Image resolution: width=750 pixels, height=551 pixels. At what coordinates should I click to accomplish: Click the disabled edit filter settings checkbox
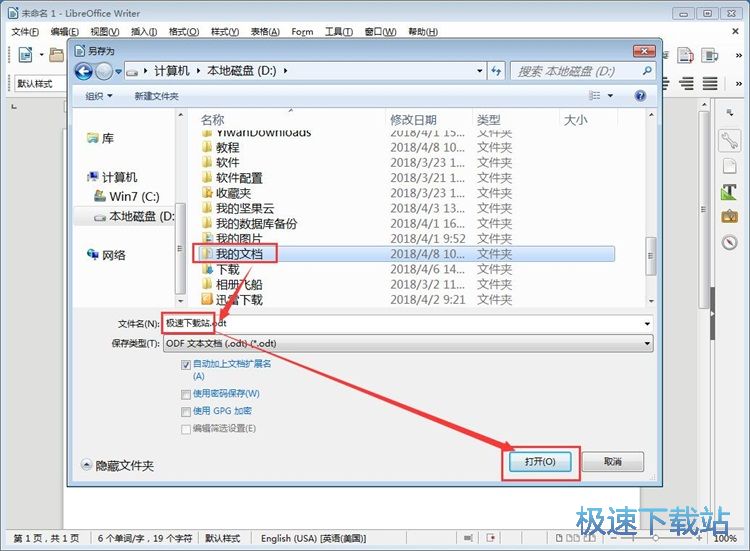pyautogui.click(x=186, y=429)
